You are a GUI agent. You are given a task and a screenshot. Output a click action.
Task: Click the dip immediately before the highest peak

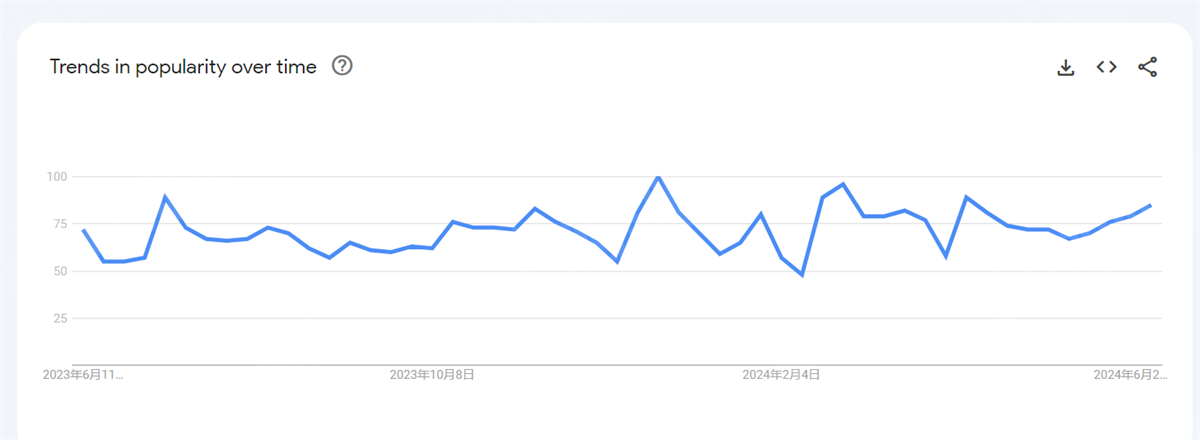(x=617, y=262)
